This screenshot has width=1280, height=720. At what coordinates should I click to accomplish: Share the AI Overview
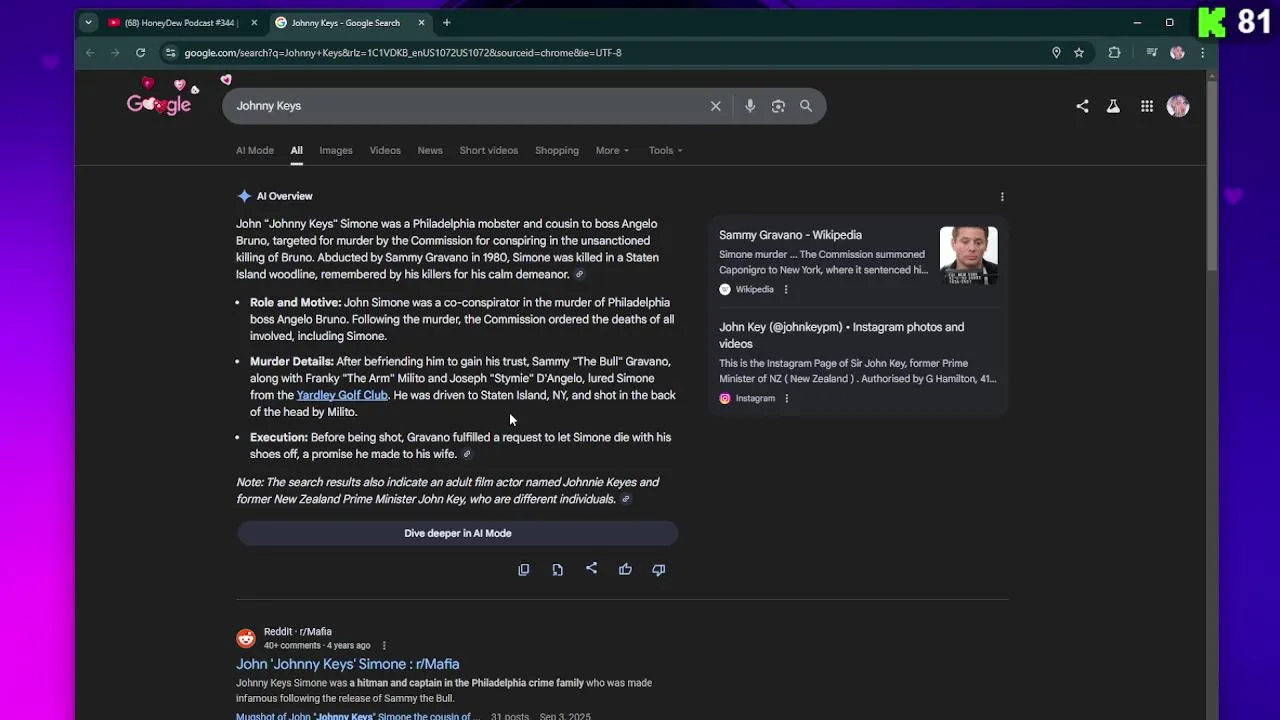coord(591,569)
